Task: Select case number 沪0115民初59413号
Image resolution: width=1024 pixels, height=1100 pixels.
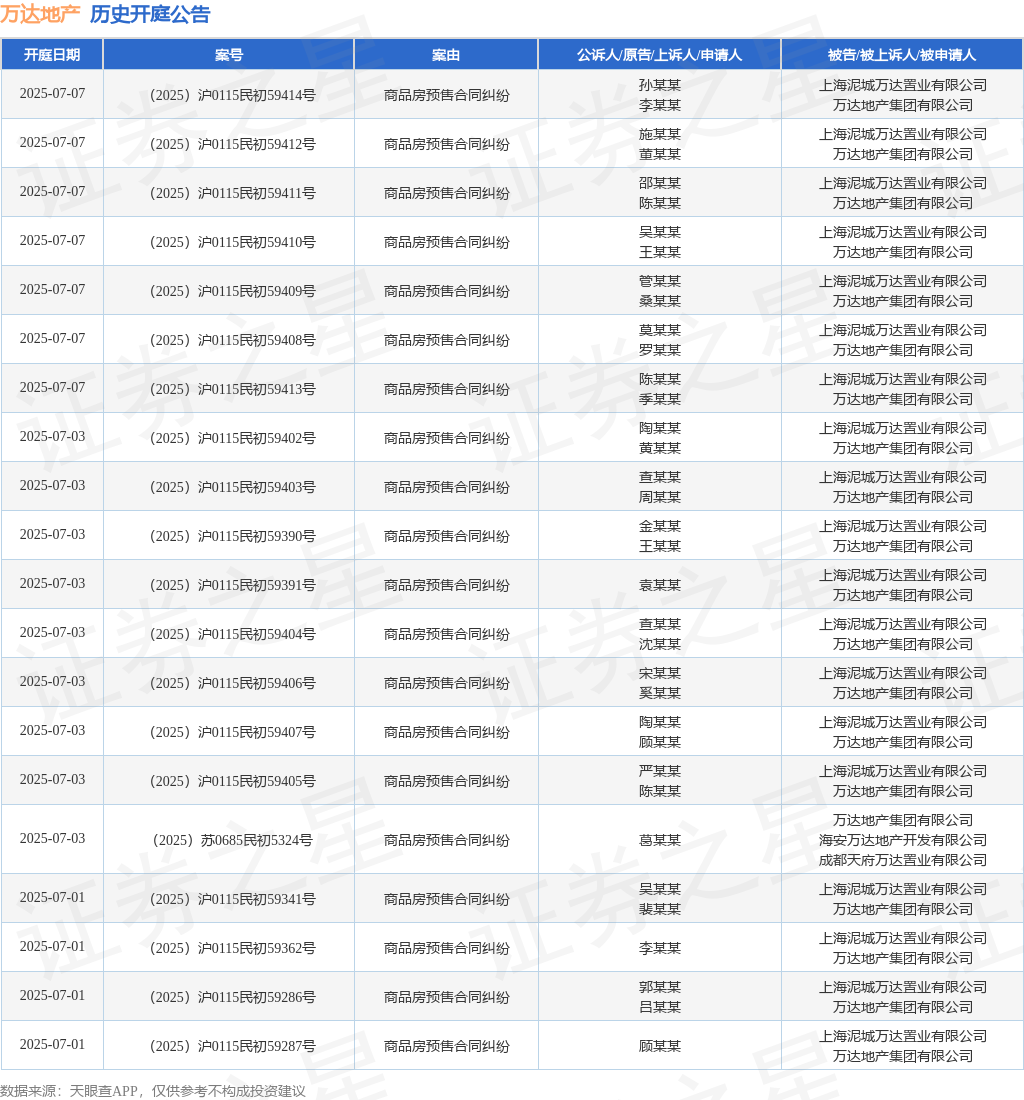Action: [232, 389]
